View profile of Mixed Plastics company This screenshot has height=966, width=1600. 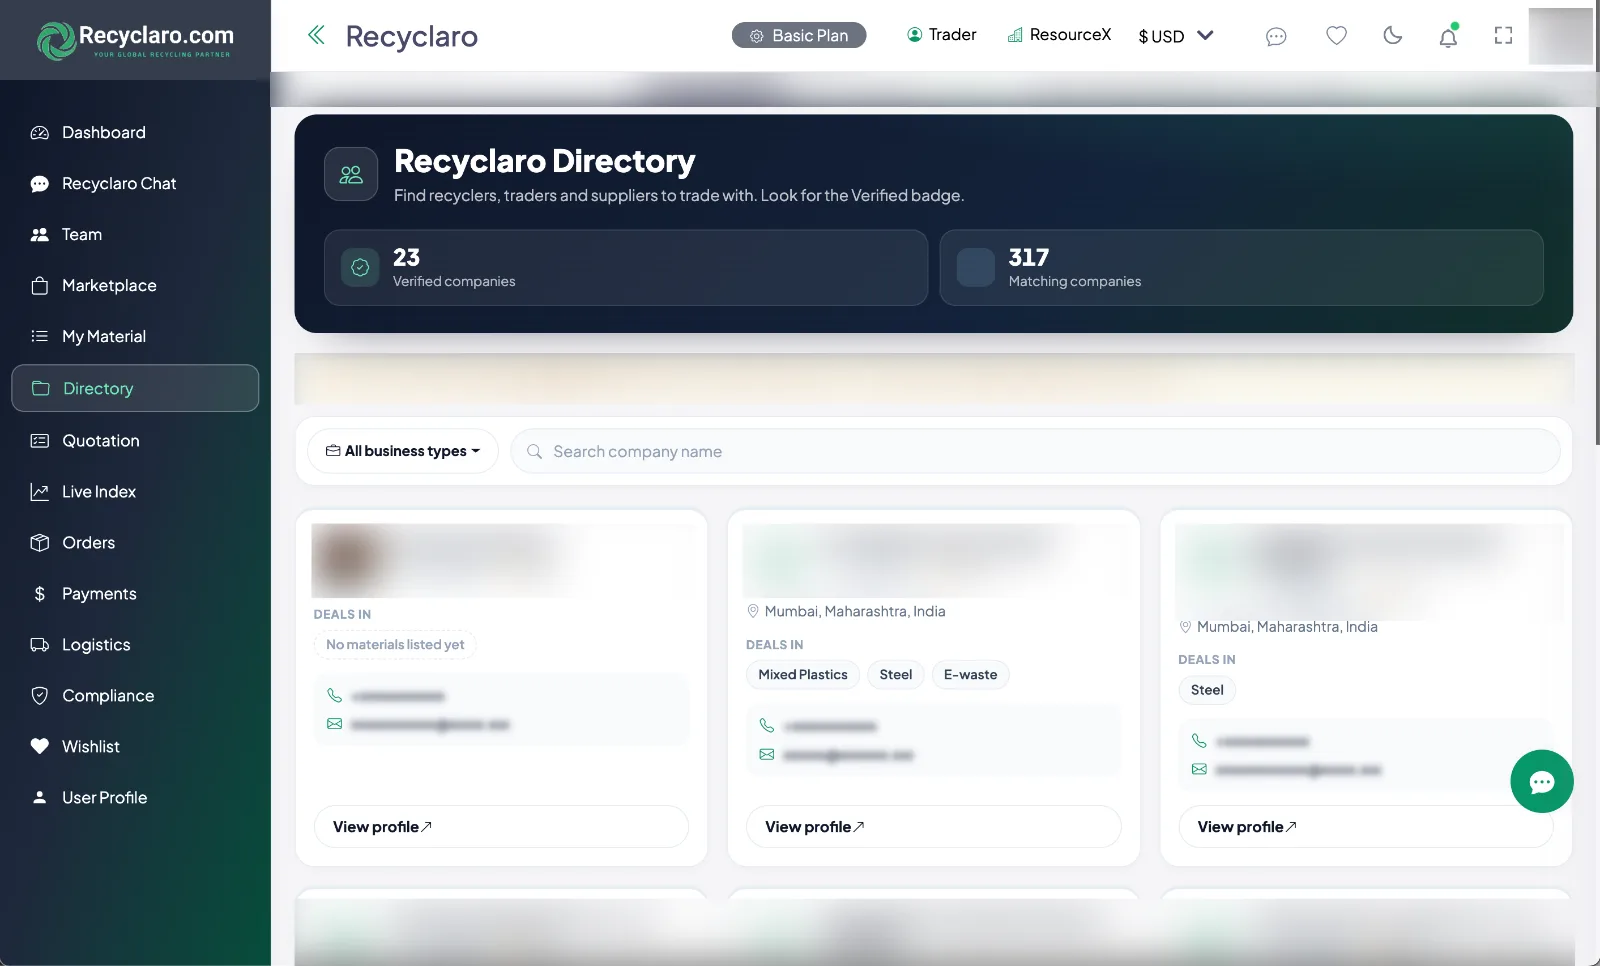(x=933, y=827)
